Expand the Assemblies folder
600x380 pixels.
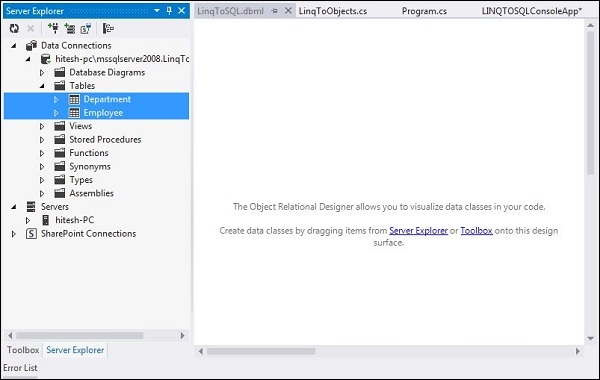click(x=42, y=193)
